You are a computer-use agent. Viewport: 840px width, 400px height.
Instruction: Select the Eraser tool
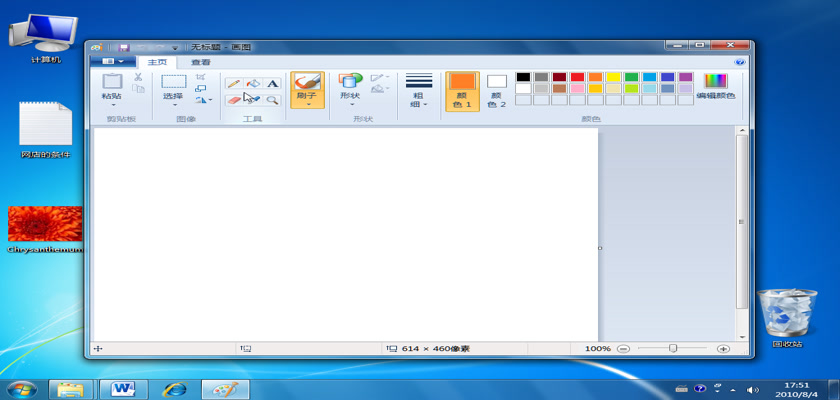233,100
